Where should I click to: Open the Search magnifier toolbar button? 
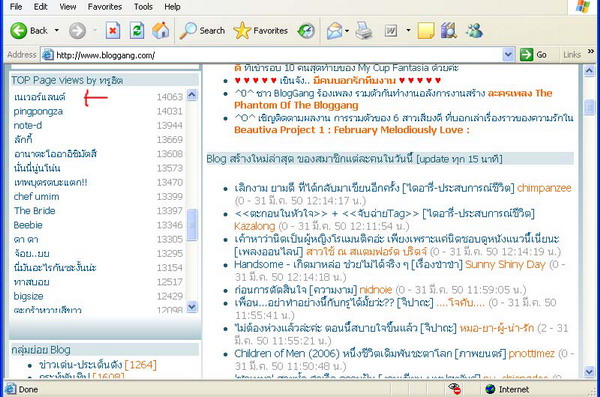click(202, 31)
